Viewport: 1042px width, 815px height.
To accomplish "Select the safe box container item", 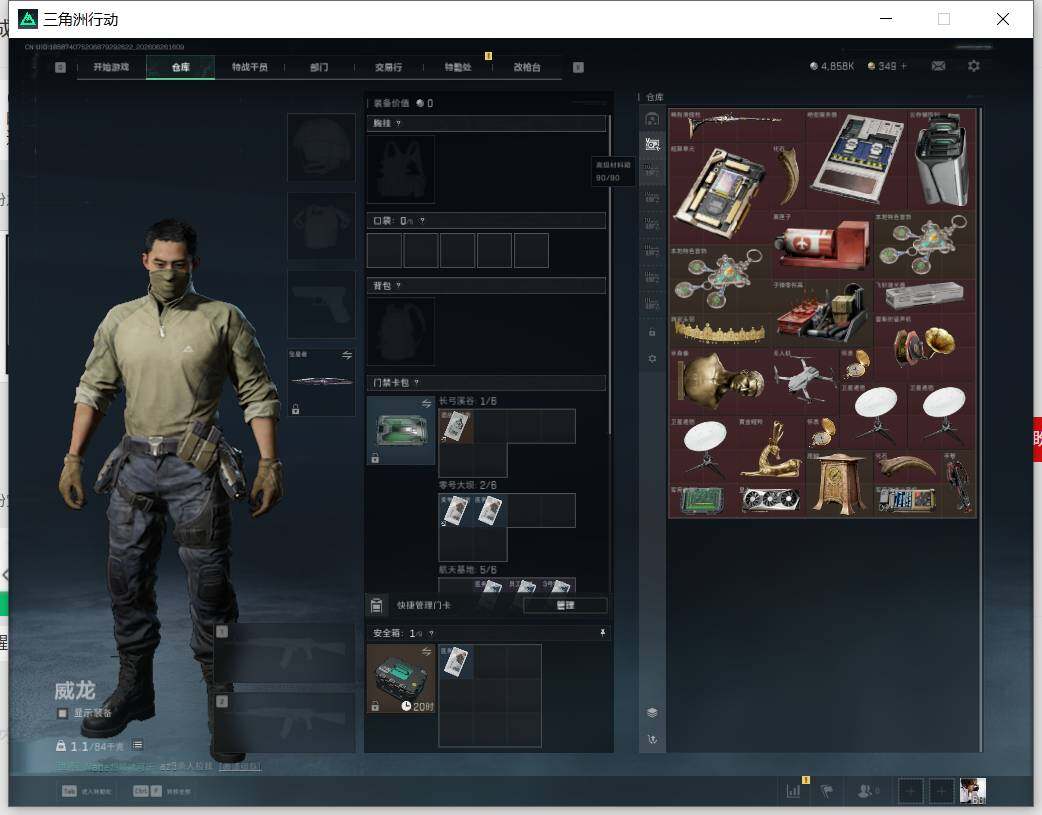I will click(x=401, y=678).
